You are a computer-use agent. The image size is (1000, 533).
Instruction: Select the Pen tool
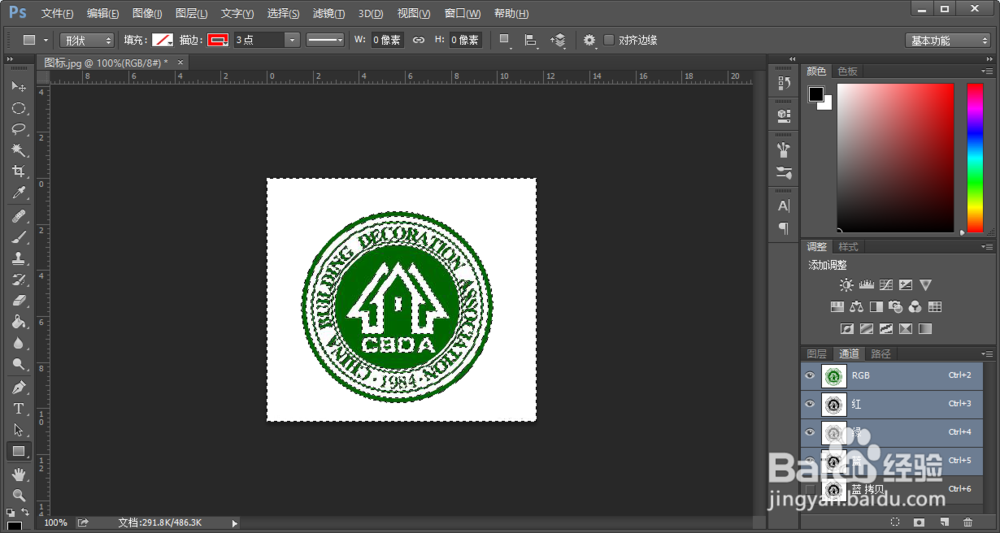18,388
